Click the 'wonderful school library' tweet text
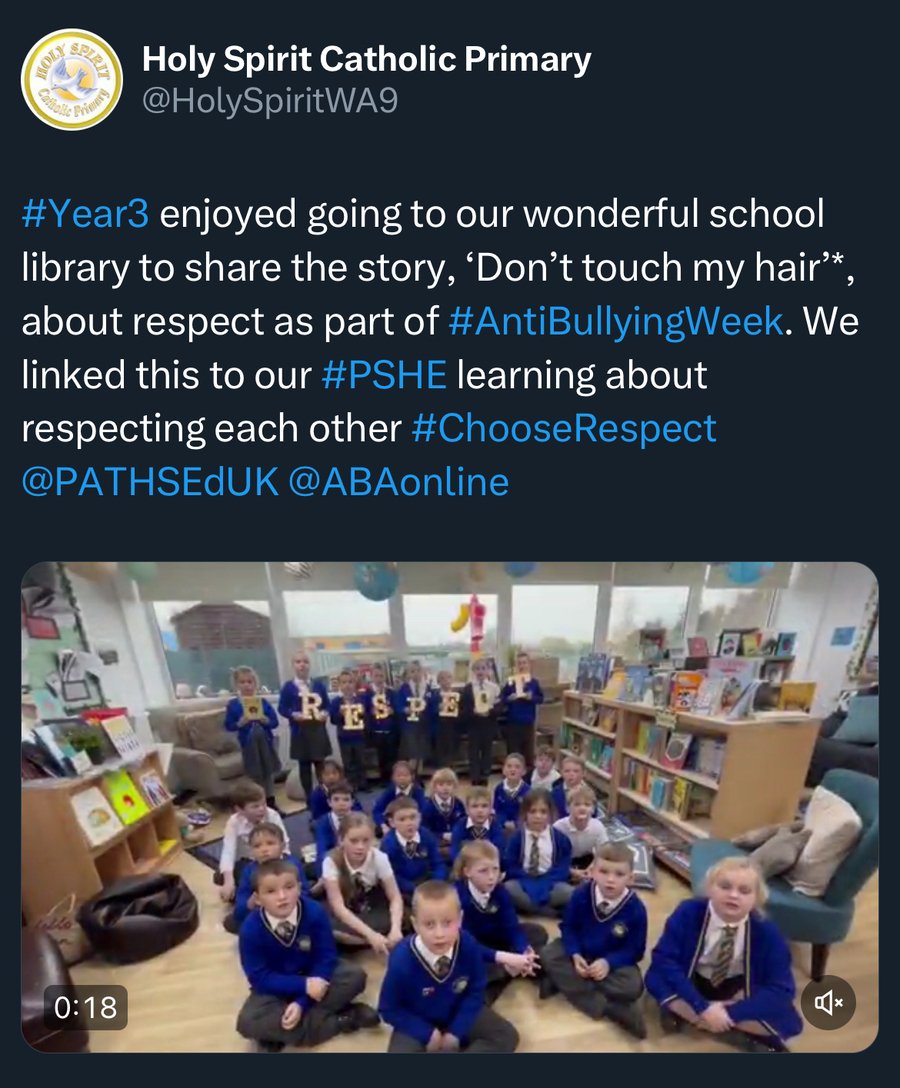The height and width of the screenshot is (1088, 900). coord(423,241)
